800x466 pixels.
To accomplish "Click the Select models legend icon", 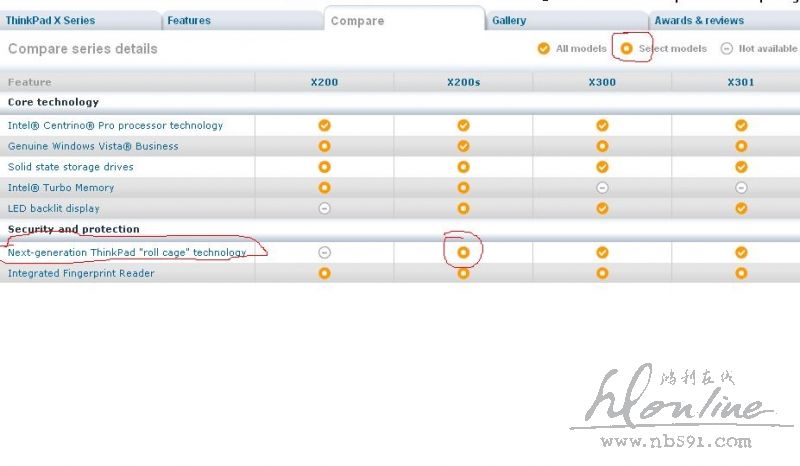I will coord(627,48).
